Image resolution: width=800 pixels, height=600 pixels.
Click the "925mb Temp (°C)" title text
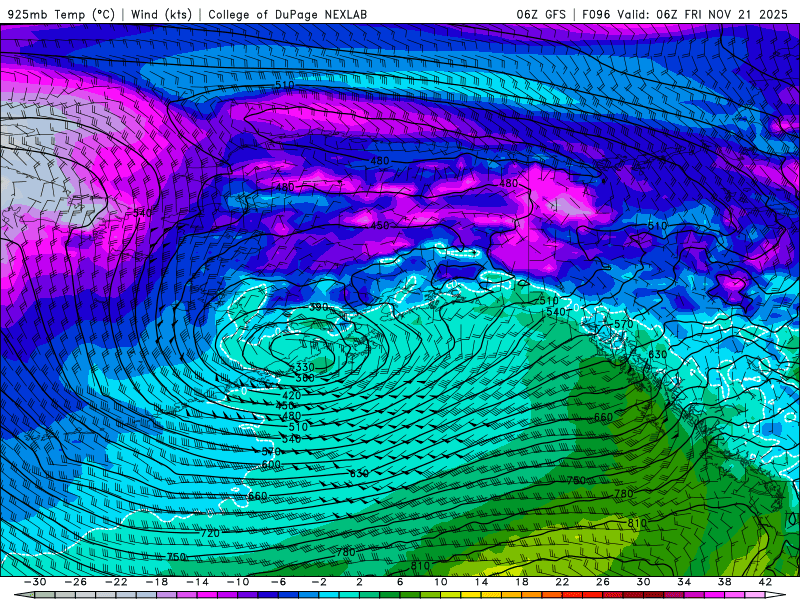point(61,14)
